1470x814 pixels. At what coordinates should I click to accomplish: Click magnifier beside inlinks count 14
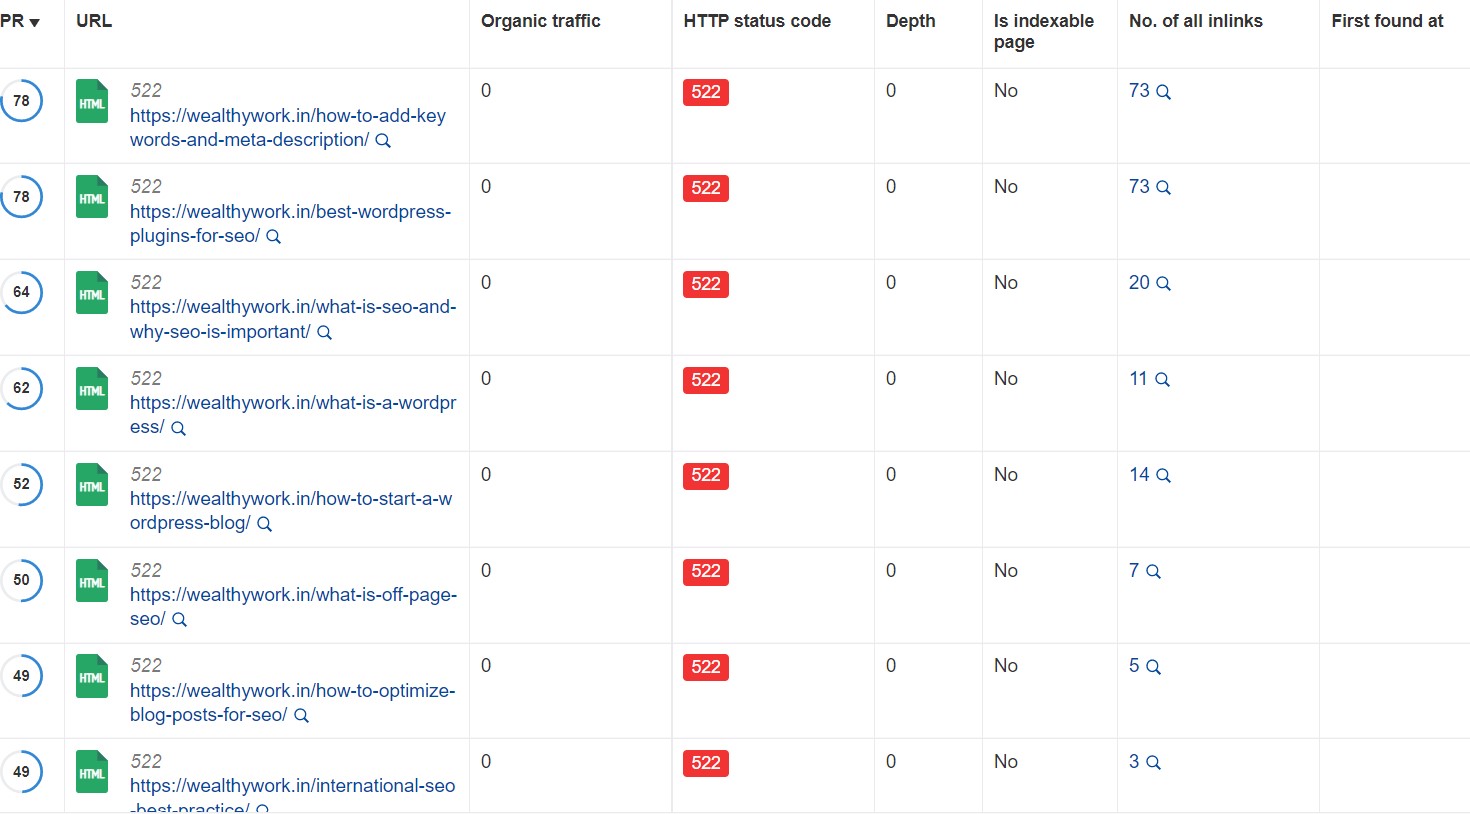1163,476
